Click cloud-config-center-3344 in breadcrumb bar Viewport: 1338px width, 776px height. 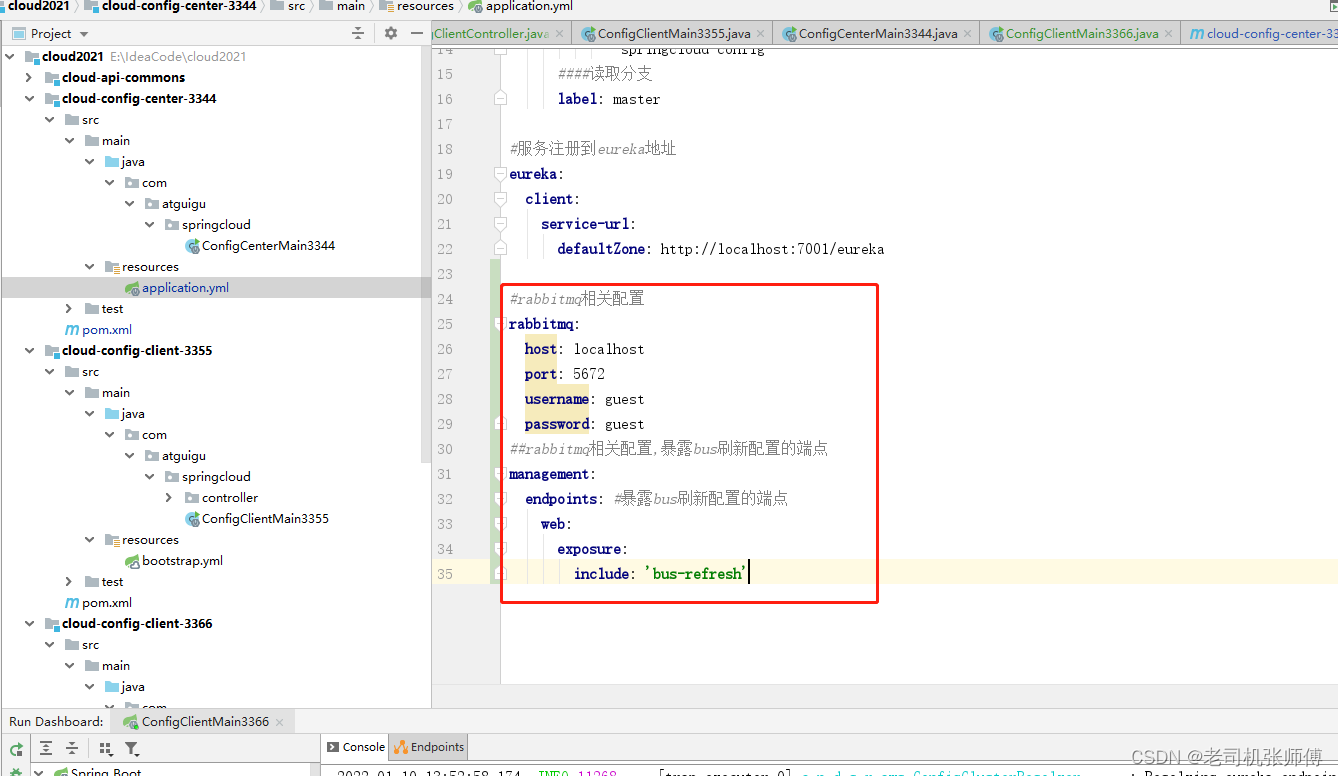[x=170, y=6]
